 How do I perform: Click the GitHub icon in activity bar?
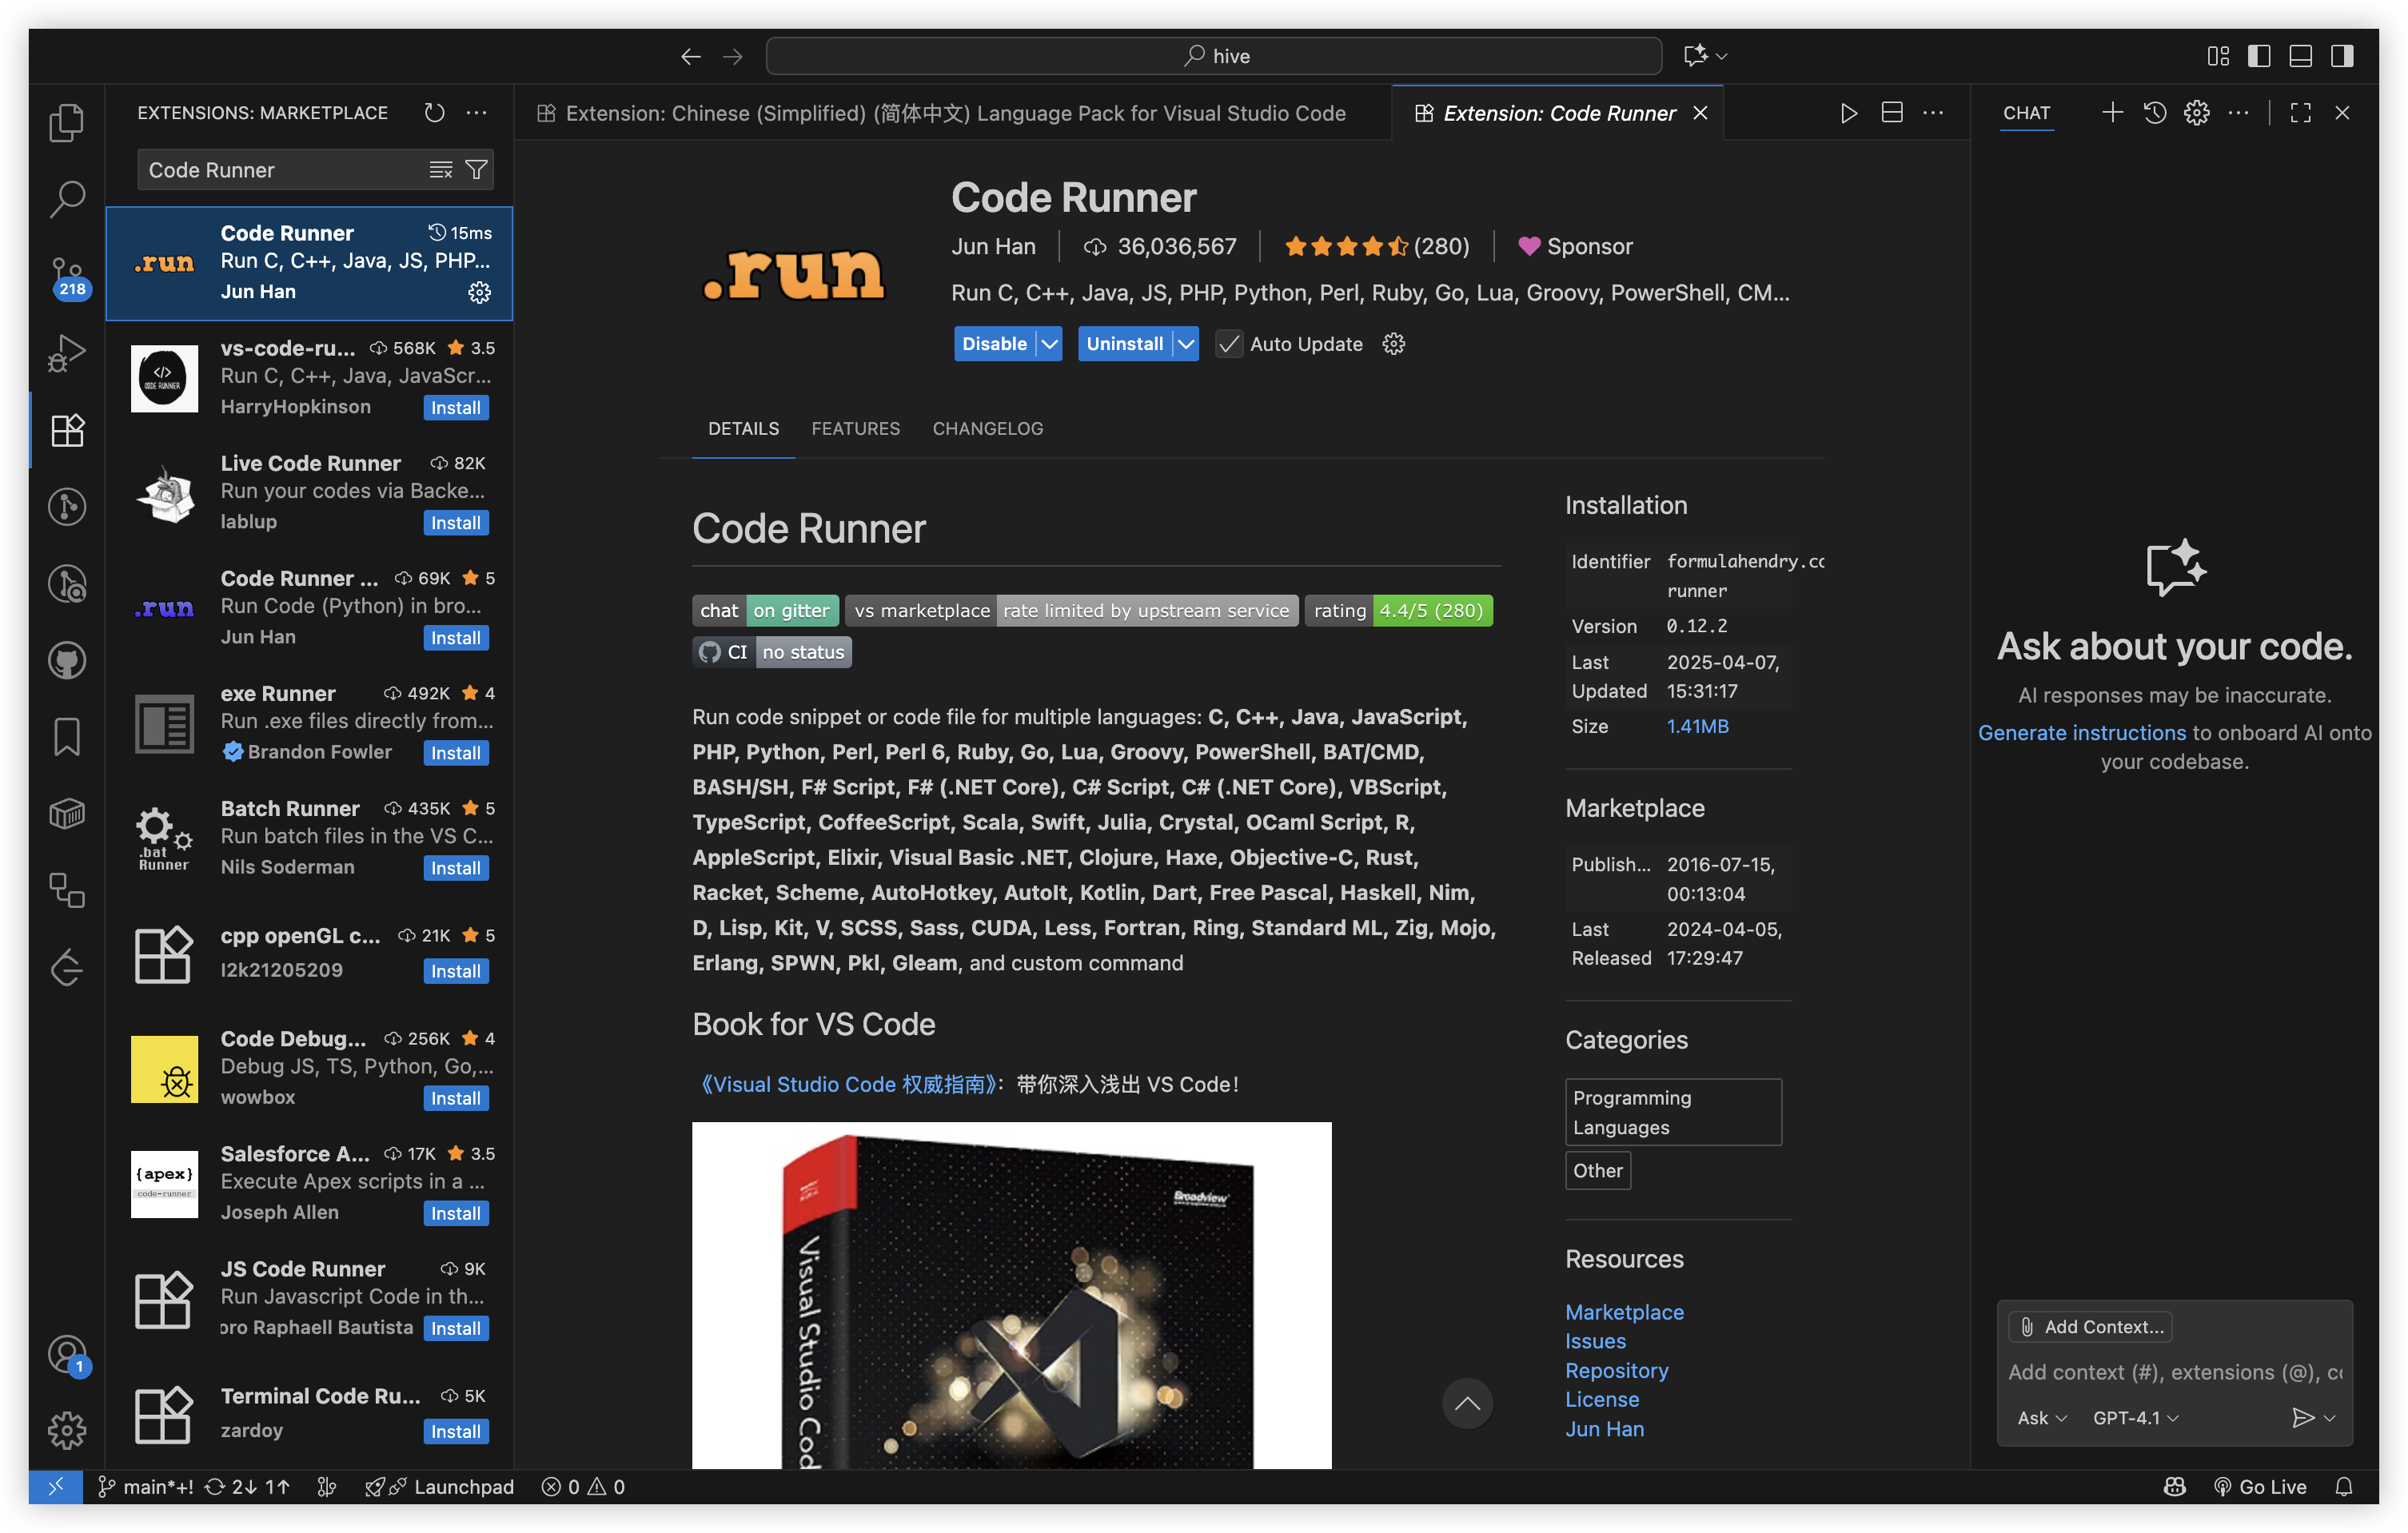pyautogui.click(x=67, y=660)
